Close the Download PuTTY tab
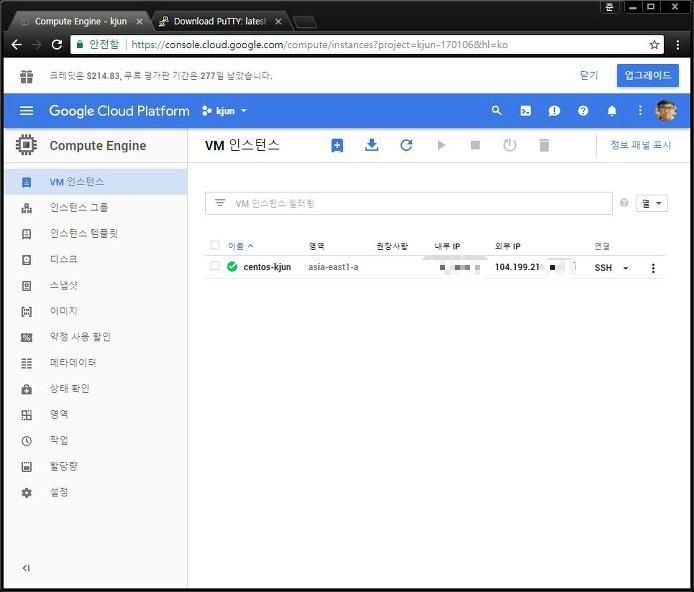Image resolution: width=694 pixels, height=592 pixels. (278, 21)
